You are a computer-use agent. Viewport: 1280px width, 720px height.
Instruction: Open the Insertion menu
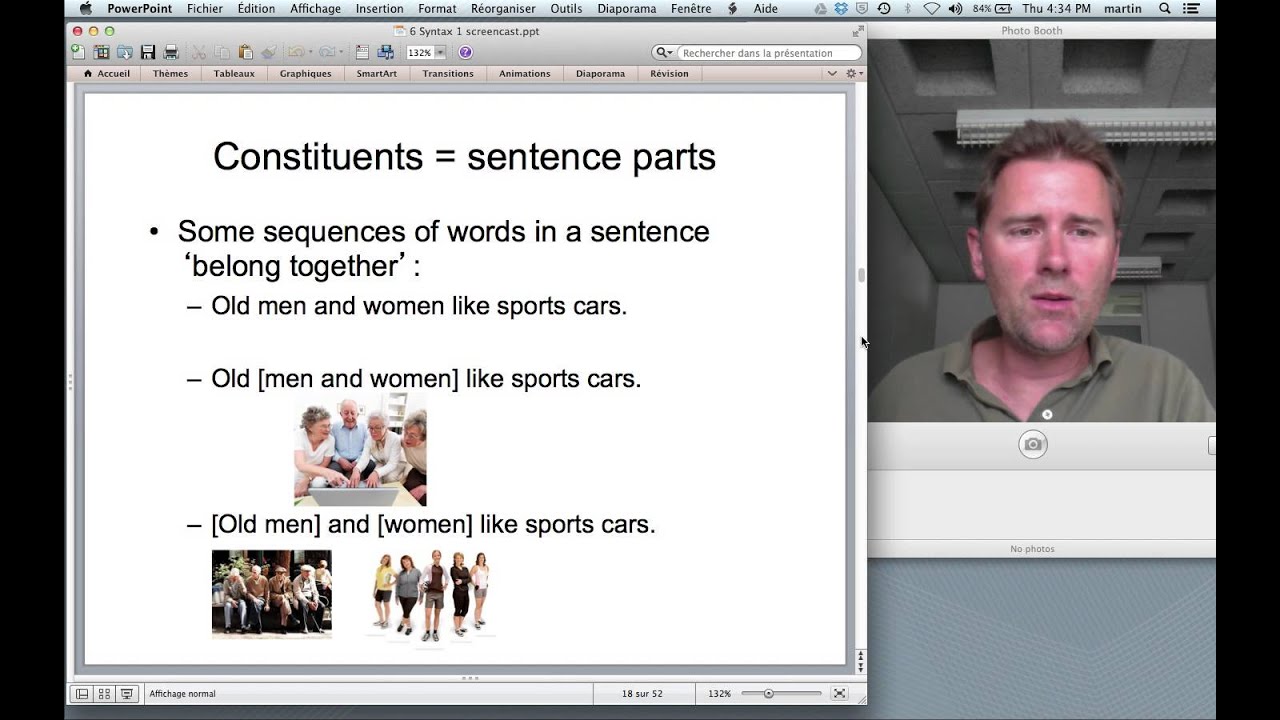coord(380,9)
